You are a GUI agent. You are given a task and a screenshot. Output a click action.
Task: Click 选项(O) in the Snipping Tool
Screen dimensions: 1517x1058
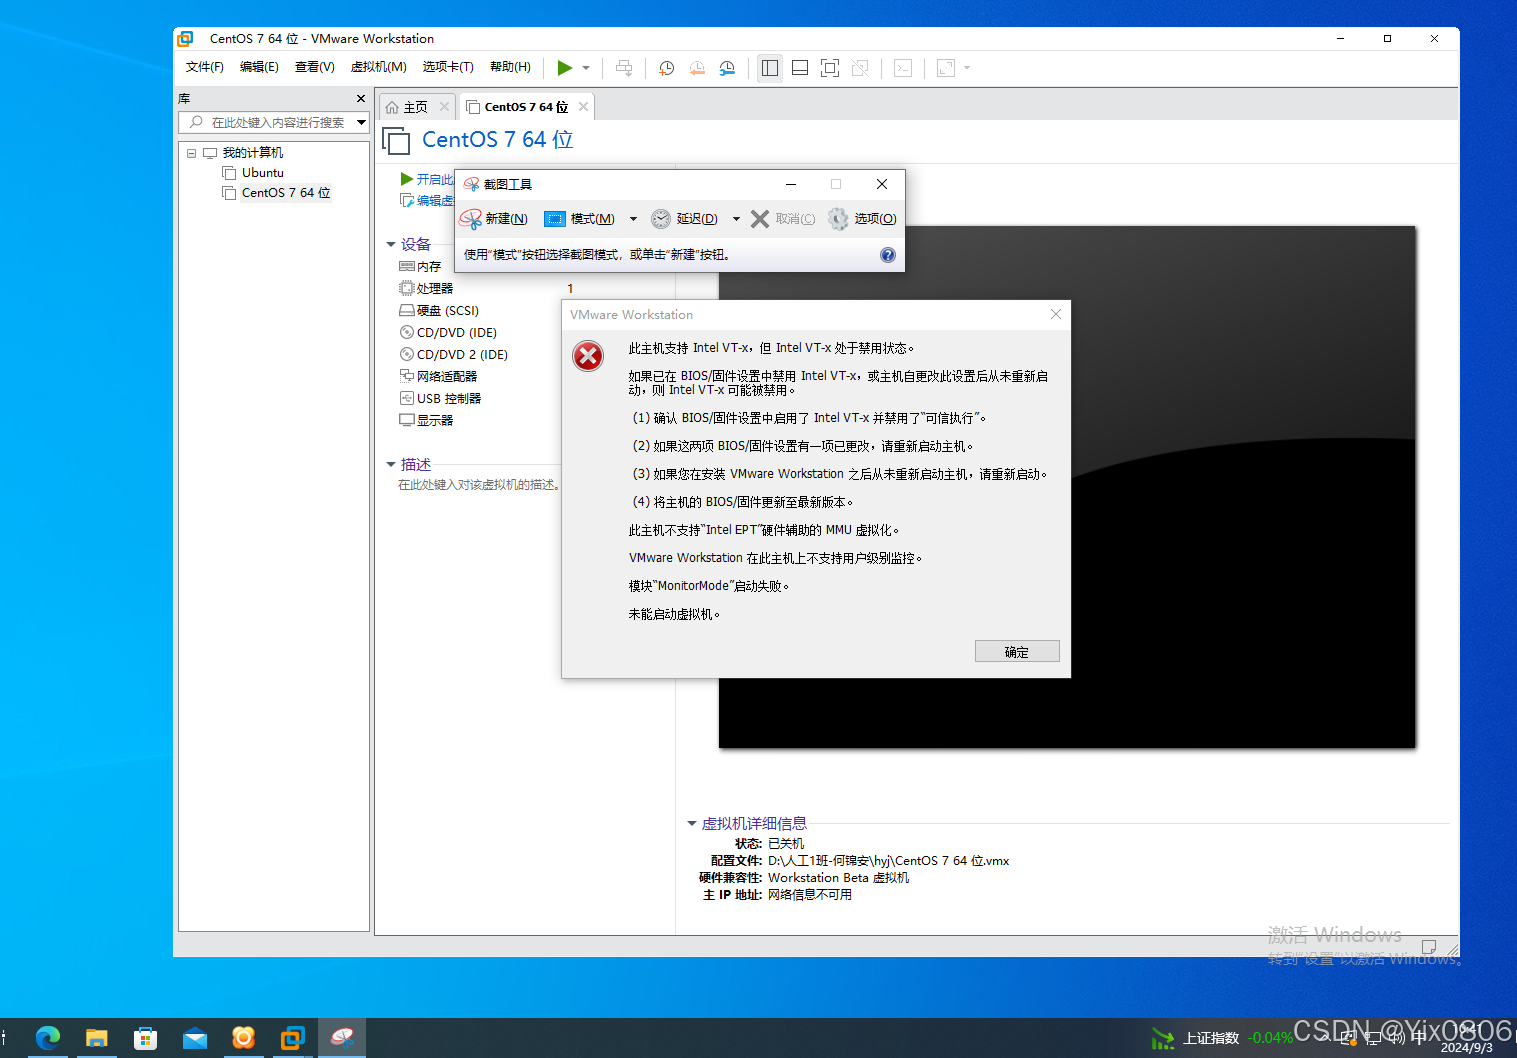pos(863,219)
